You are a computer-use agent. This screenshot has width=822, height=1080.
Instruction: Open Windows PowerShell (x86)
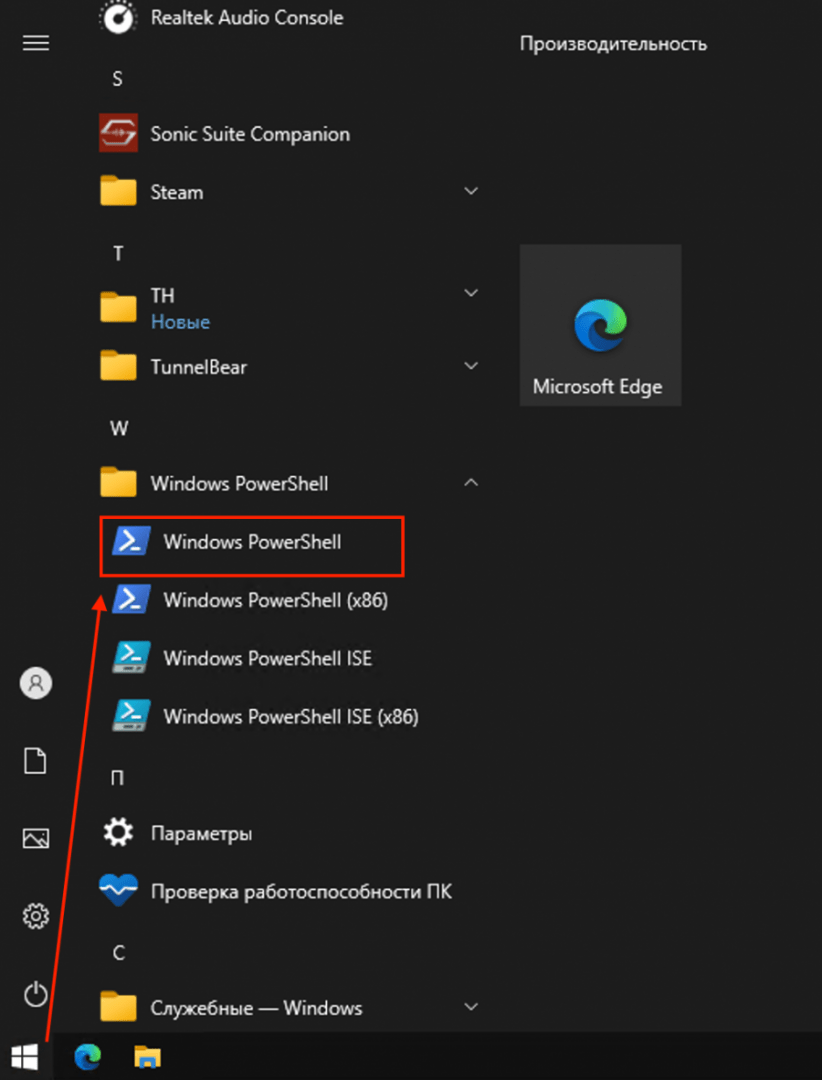275,600
